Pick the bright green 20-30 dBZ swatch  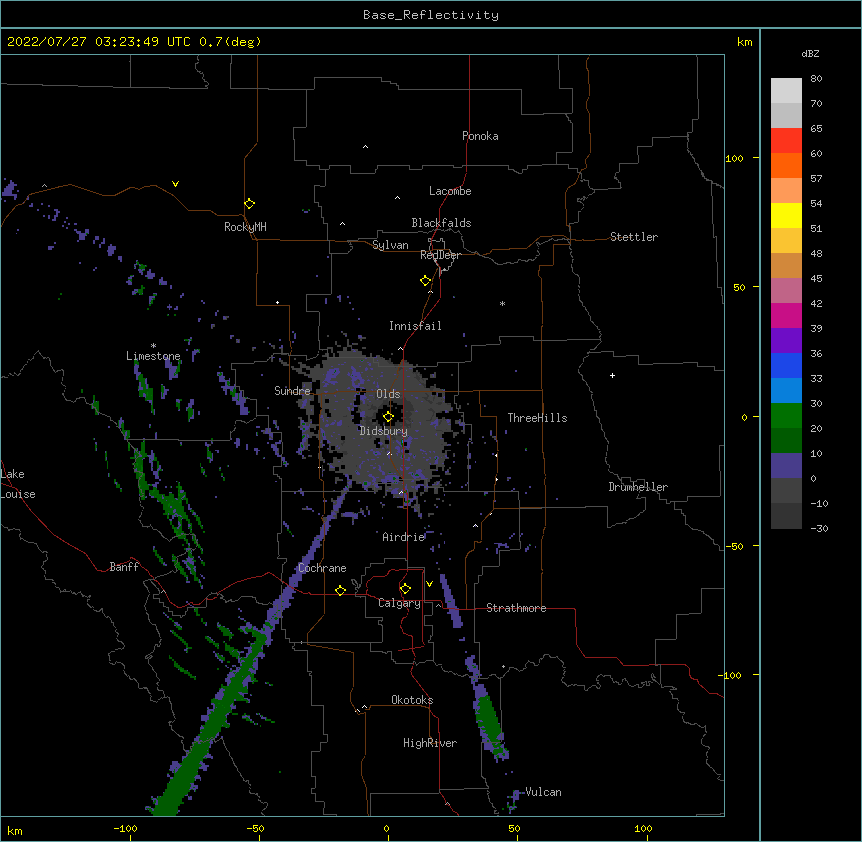pyautogui.click(x=786, y=416)
